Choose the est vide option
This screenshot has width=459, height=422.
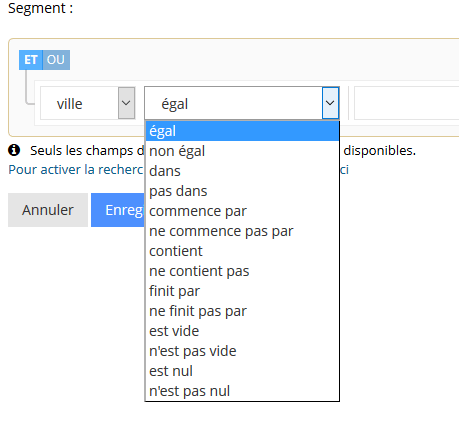[x=242, y=331]
